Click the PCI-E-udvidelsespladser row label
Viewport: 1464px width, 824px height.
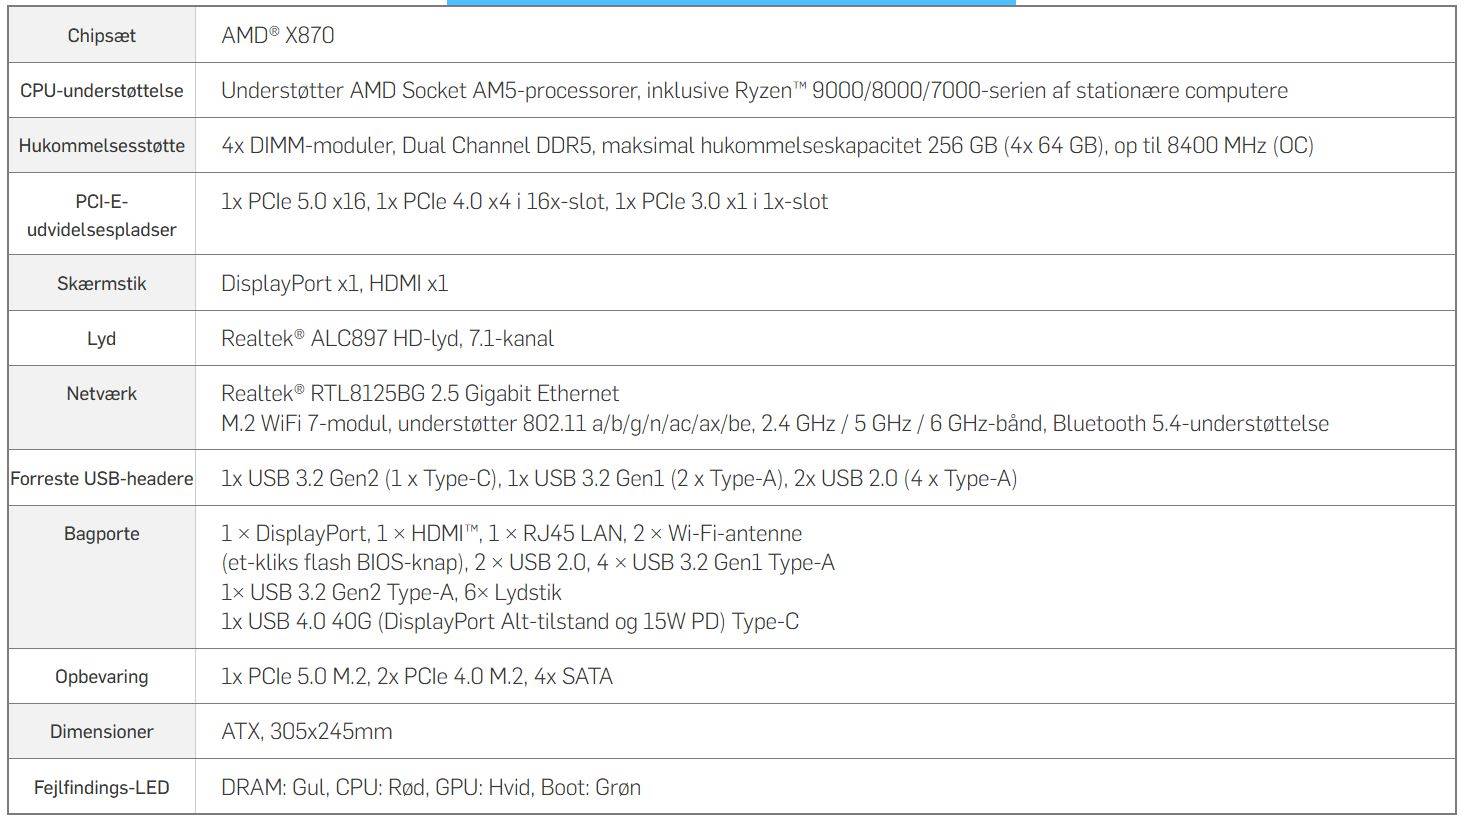point(101,215)
